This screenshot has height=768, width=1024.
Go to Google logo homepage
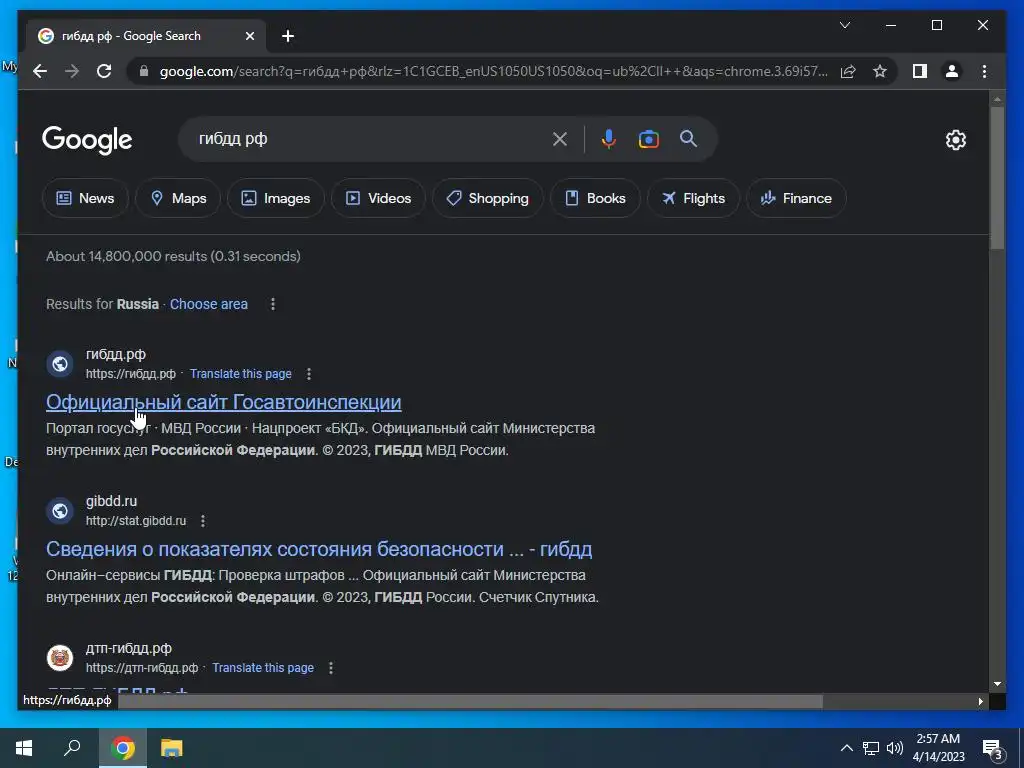(87, 140)
